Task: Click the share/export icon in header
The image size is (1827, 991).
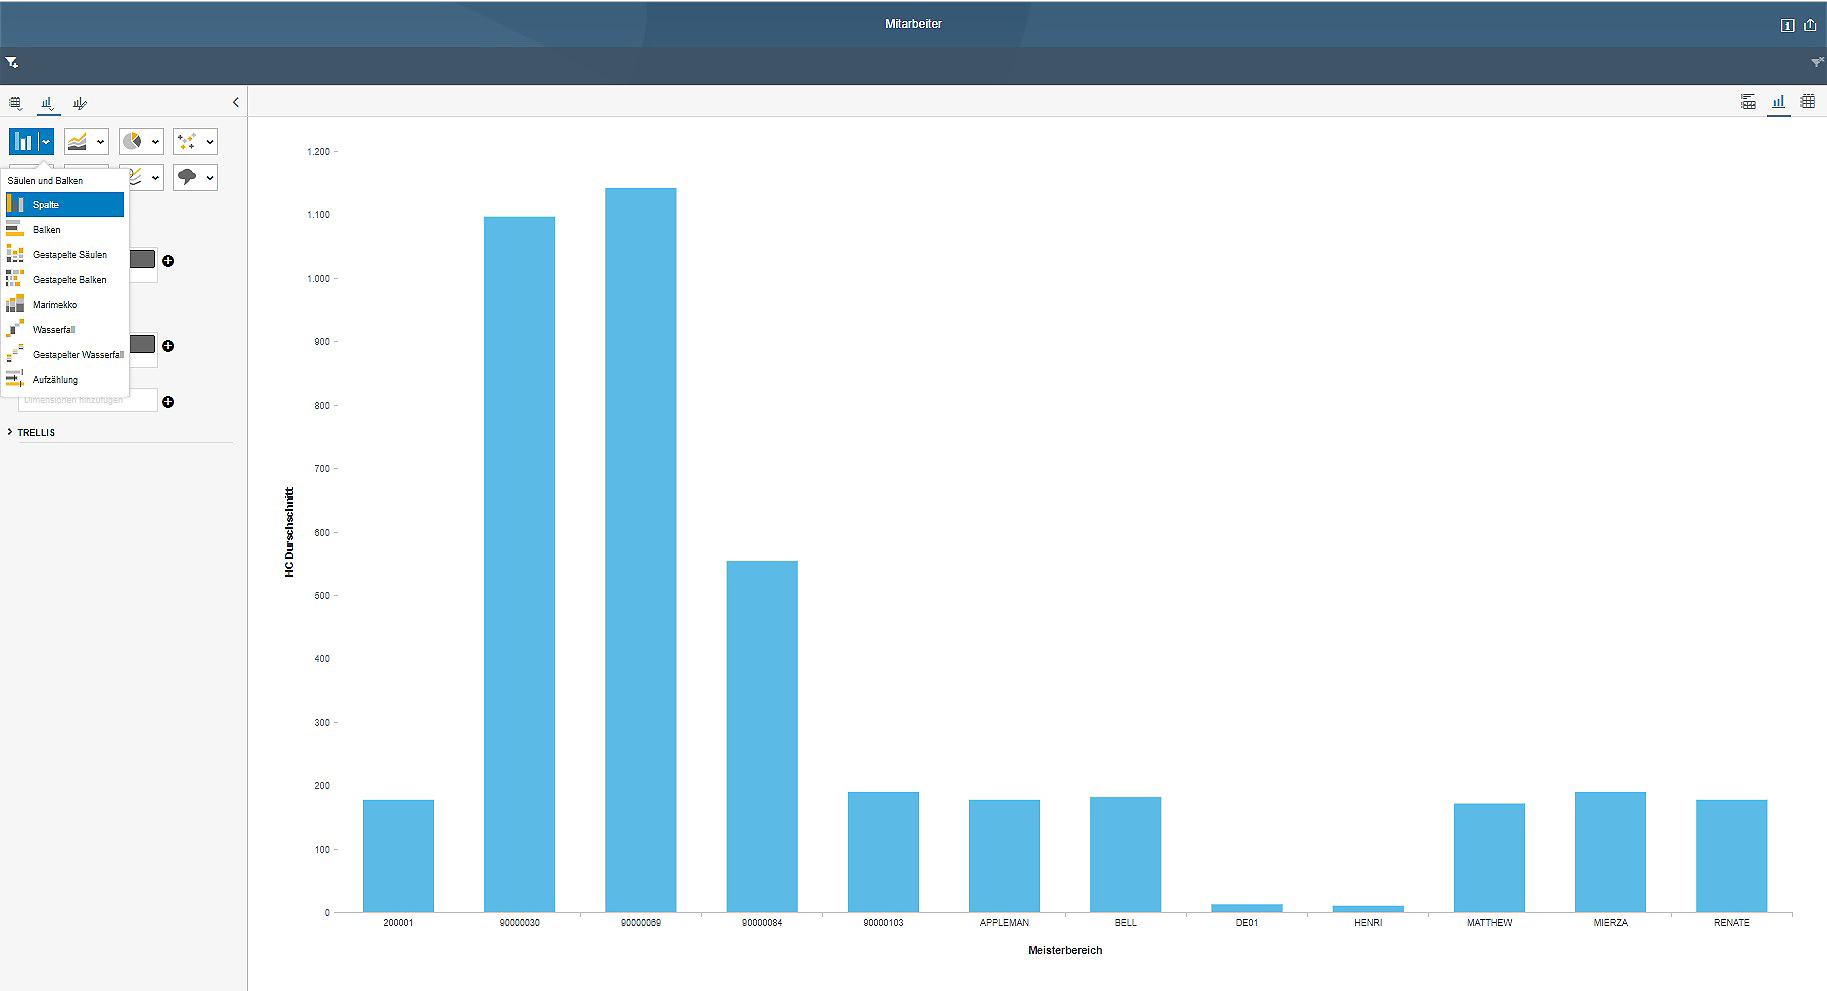Action: click(1810, 25)
